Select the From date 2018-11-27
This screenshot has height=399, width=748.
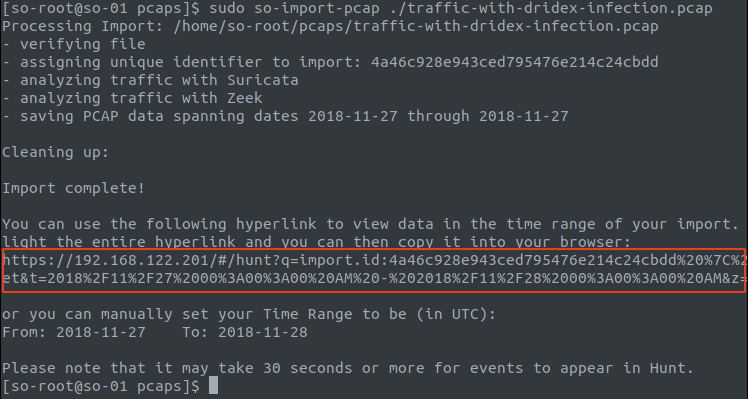click(x=101, y=332)
